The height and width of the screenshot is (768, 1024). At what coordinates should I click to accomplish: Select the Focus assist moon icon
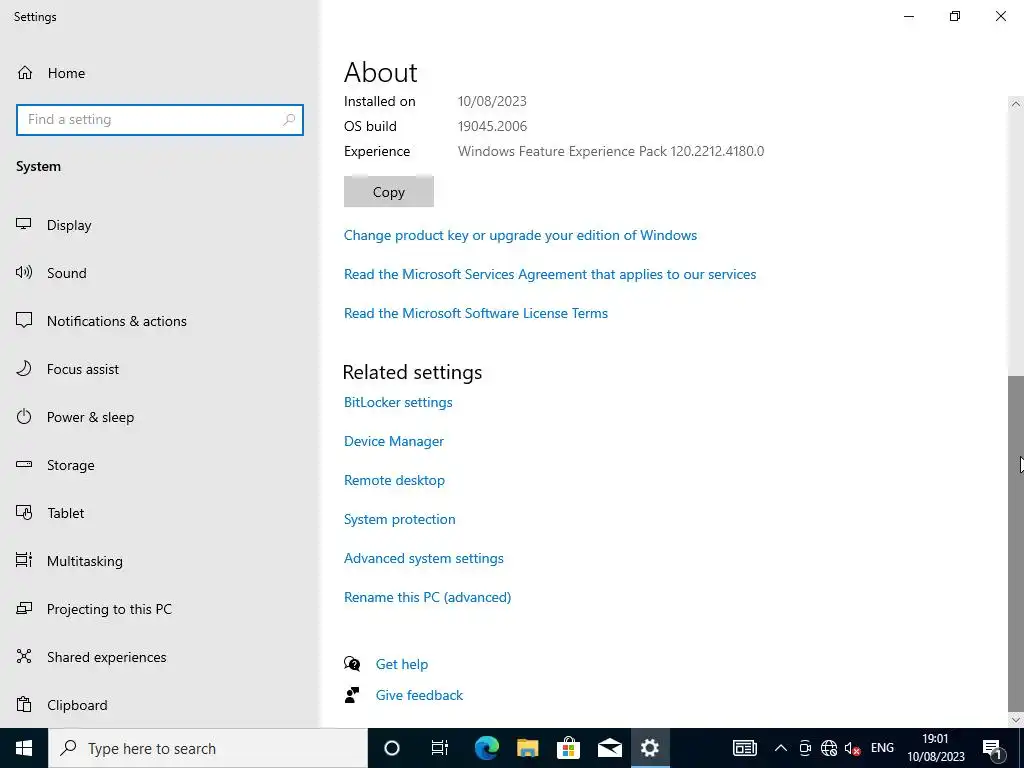click(x=24, y=368)
